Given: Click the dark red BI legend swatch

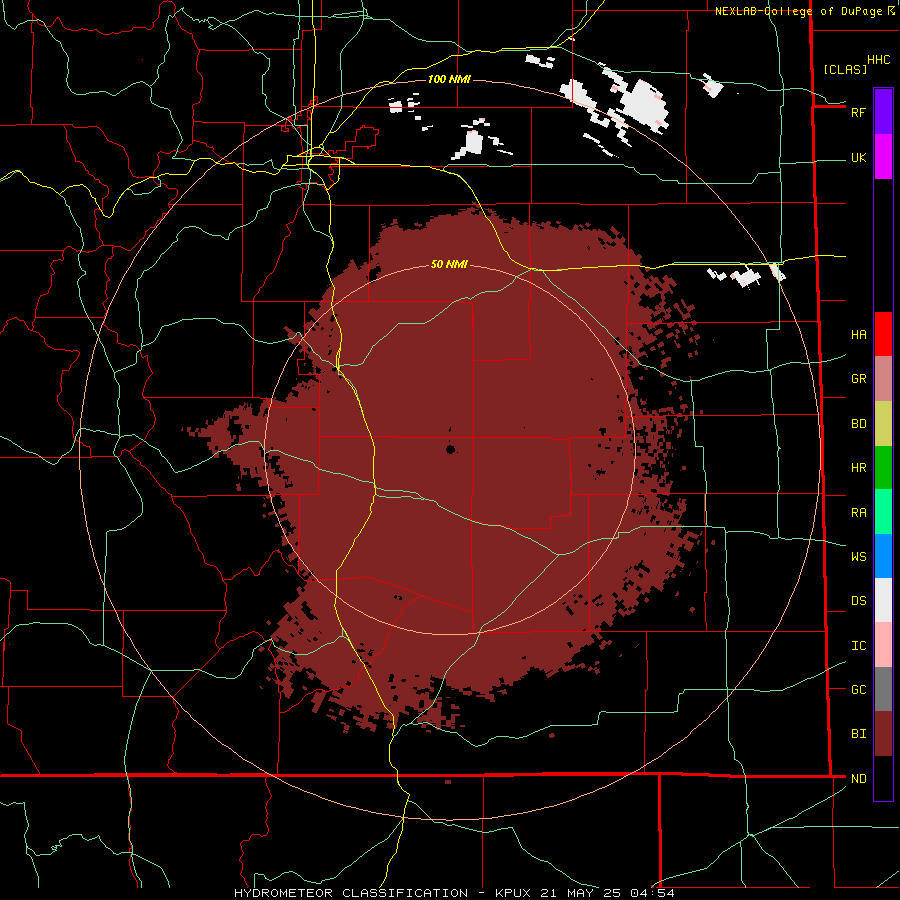Looking at the screenshot, I should 883,734.
